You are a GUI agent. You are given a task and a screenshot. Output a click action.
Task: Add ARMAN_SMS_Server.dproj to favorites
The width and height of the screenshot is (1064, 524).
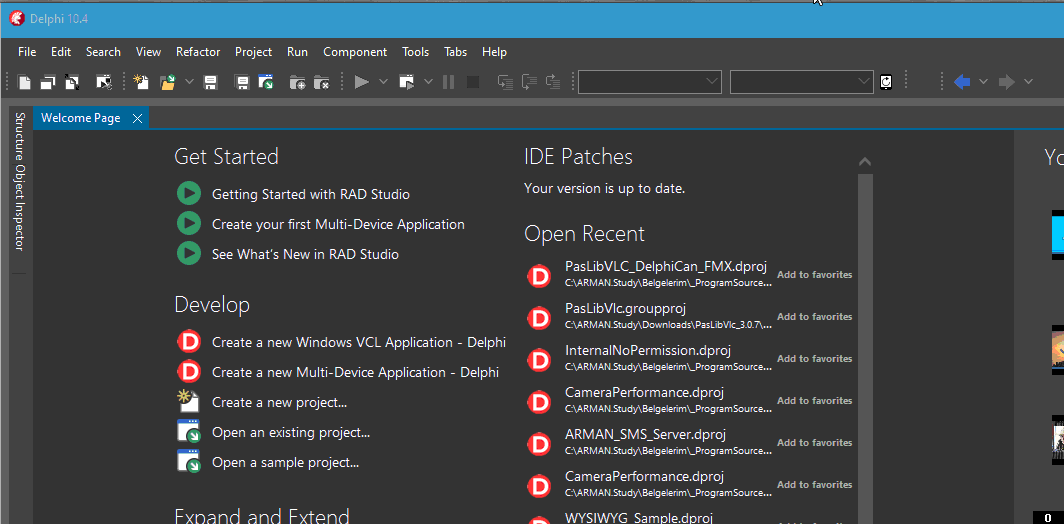[x=814, y=443]
